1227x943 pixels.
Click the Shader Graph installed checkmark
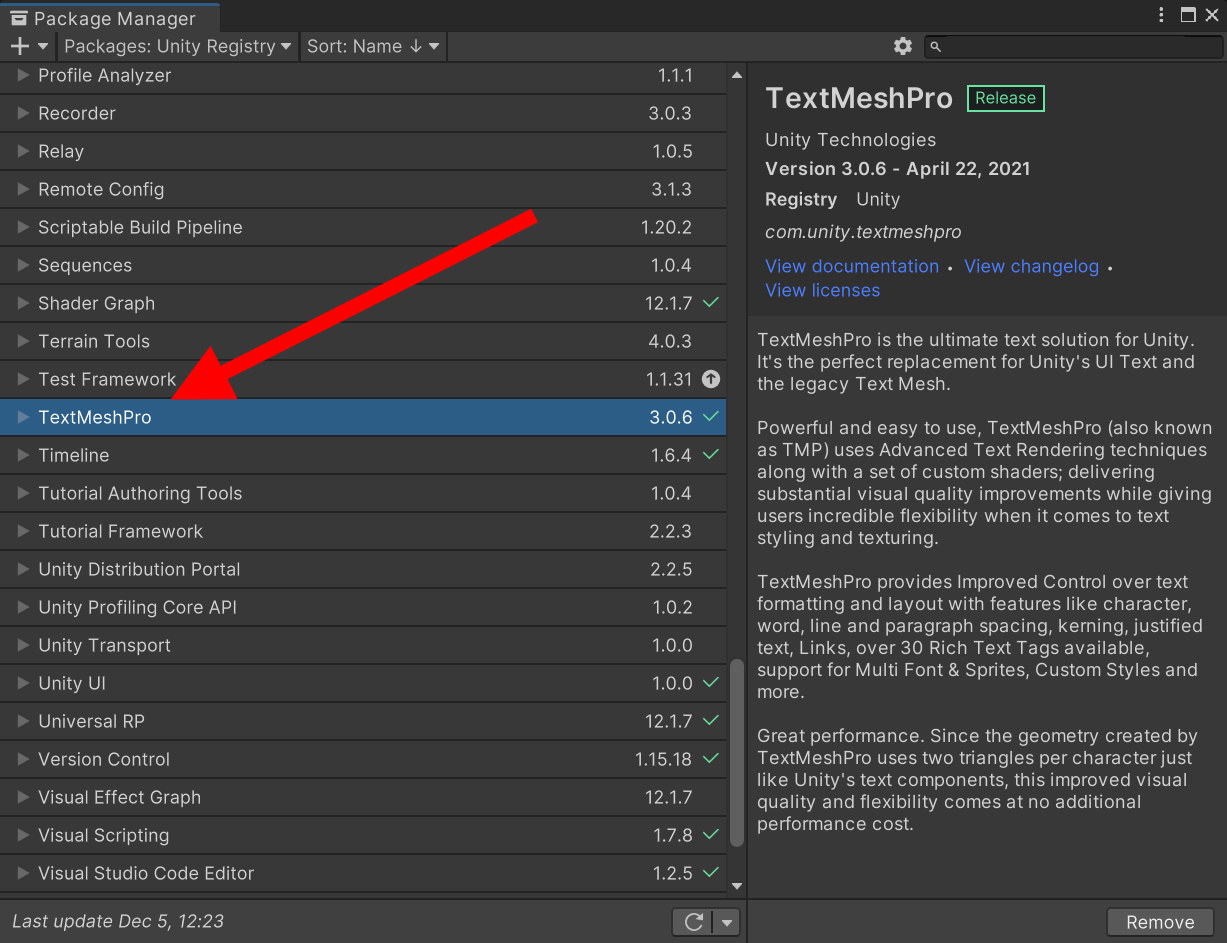click(710, 302)
